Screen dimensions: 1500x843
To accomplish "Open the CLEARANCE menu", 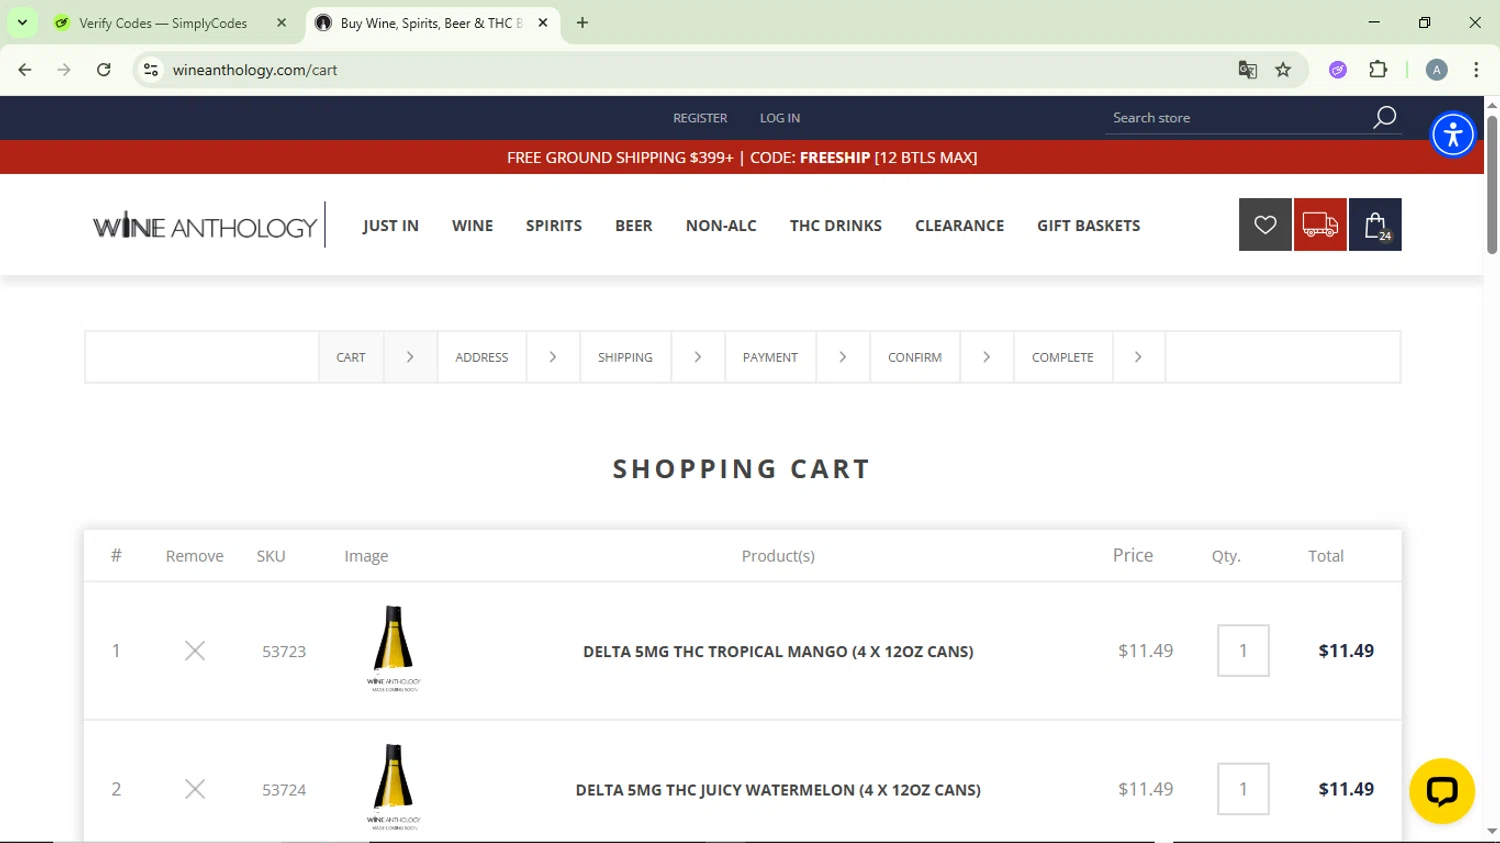I will click(x=960, y=226).
